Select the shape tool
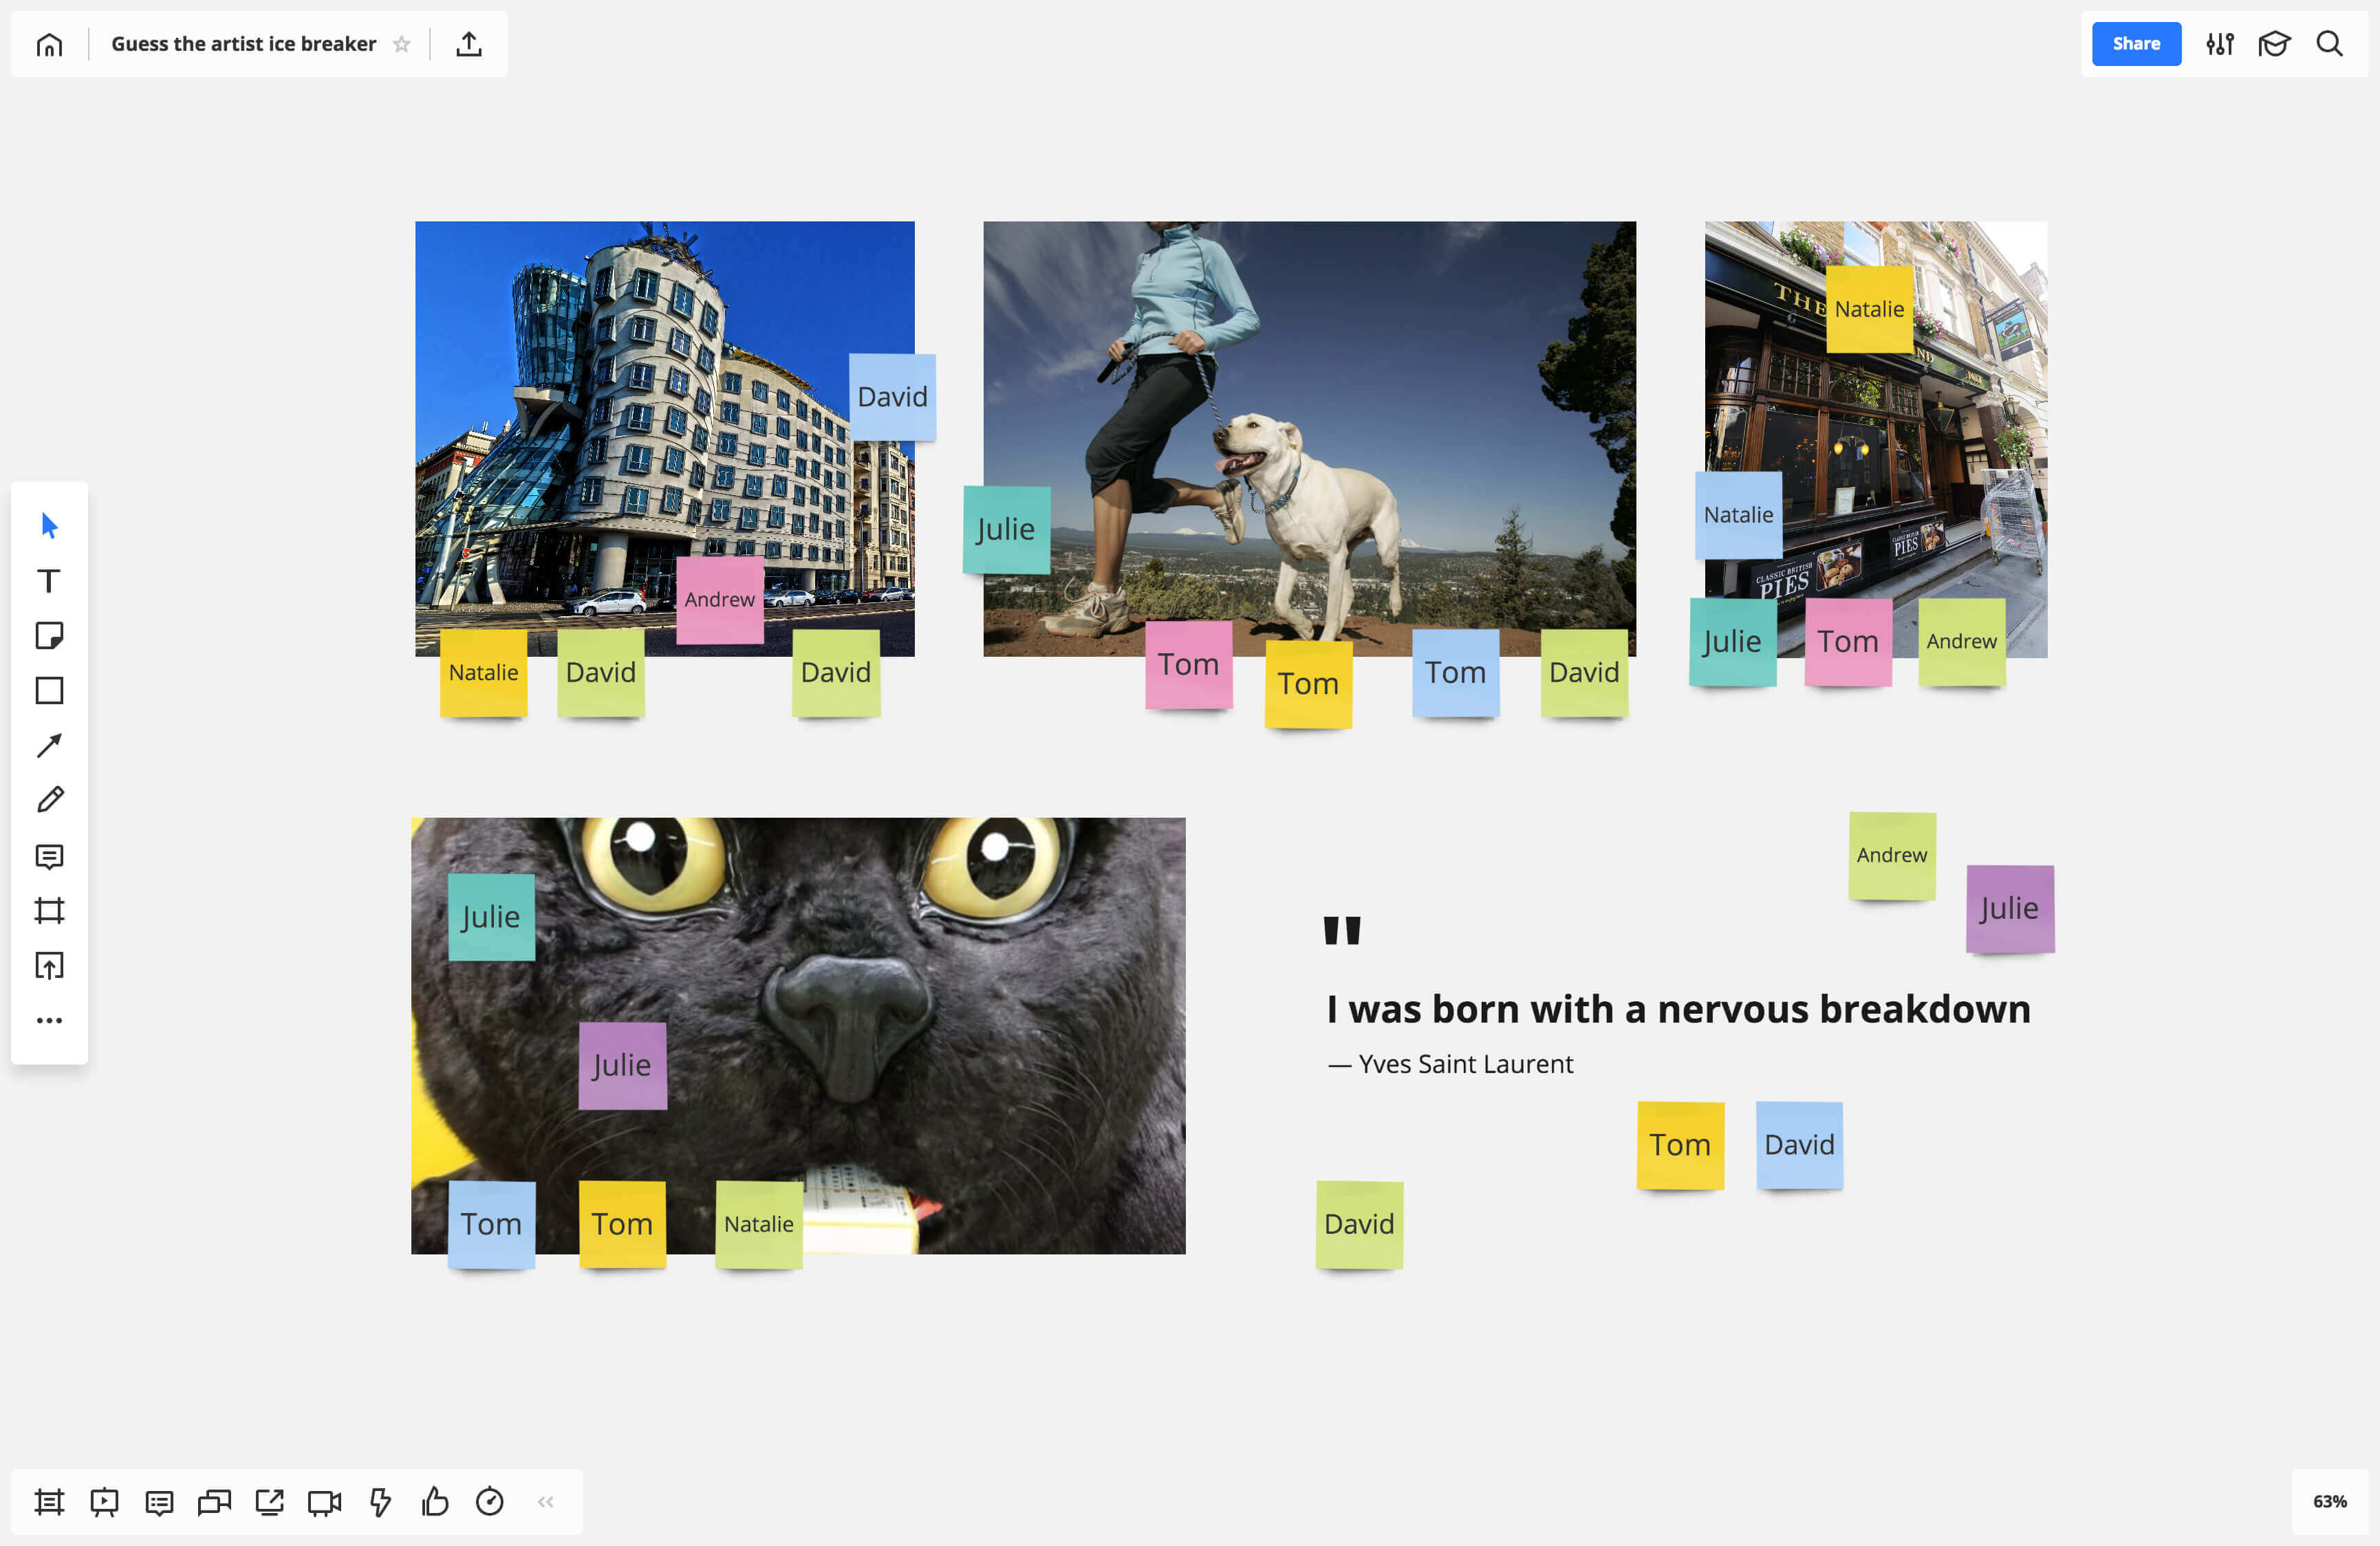This screenshot has height=1546, width=2380. [x=50, y=690]
